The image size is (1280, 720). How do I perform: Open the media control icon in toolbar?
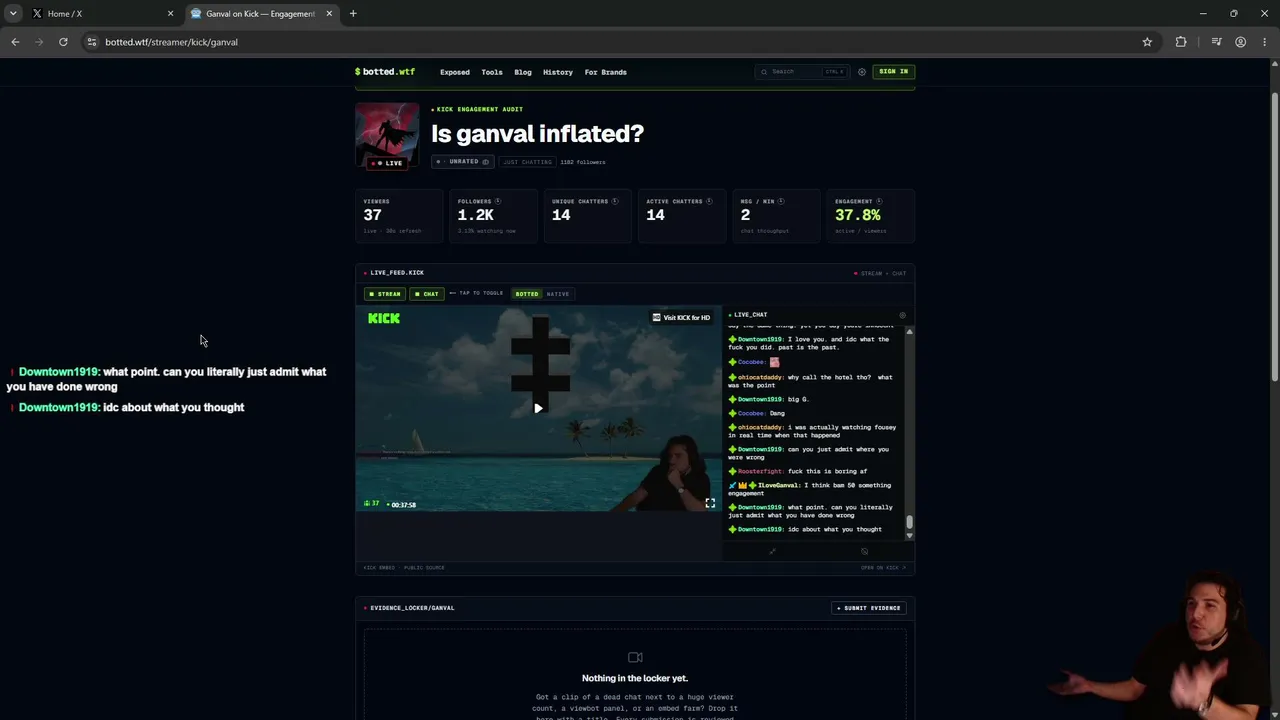tap(1216, 42)
